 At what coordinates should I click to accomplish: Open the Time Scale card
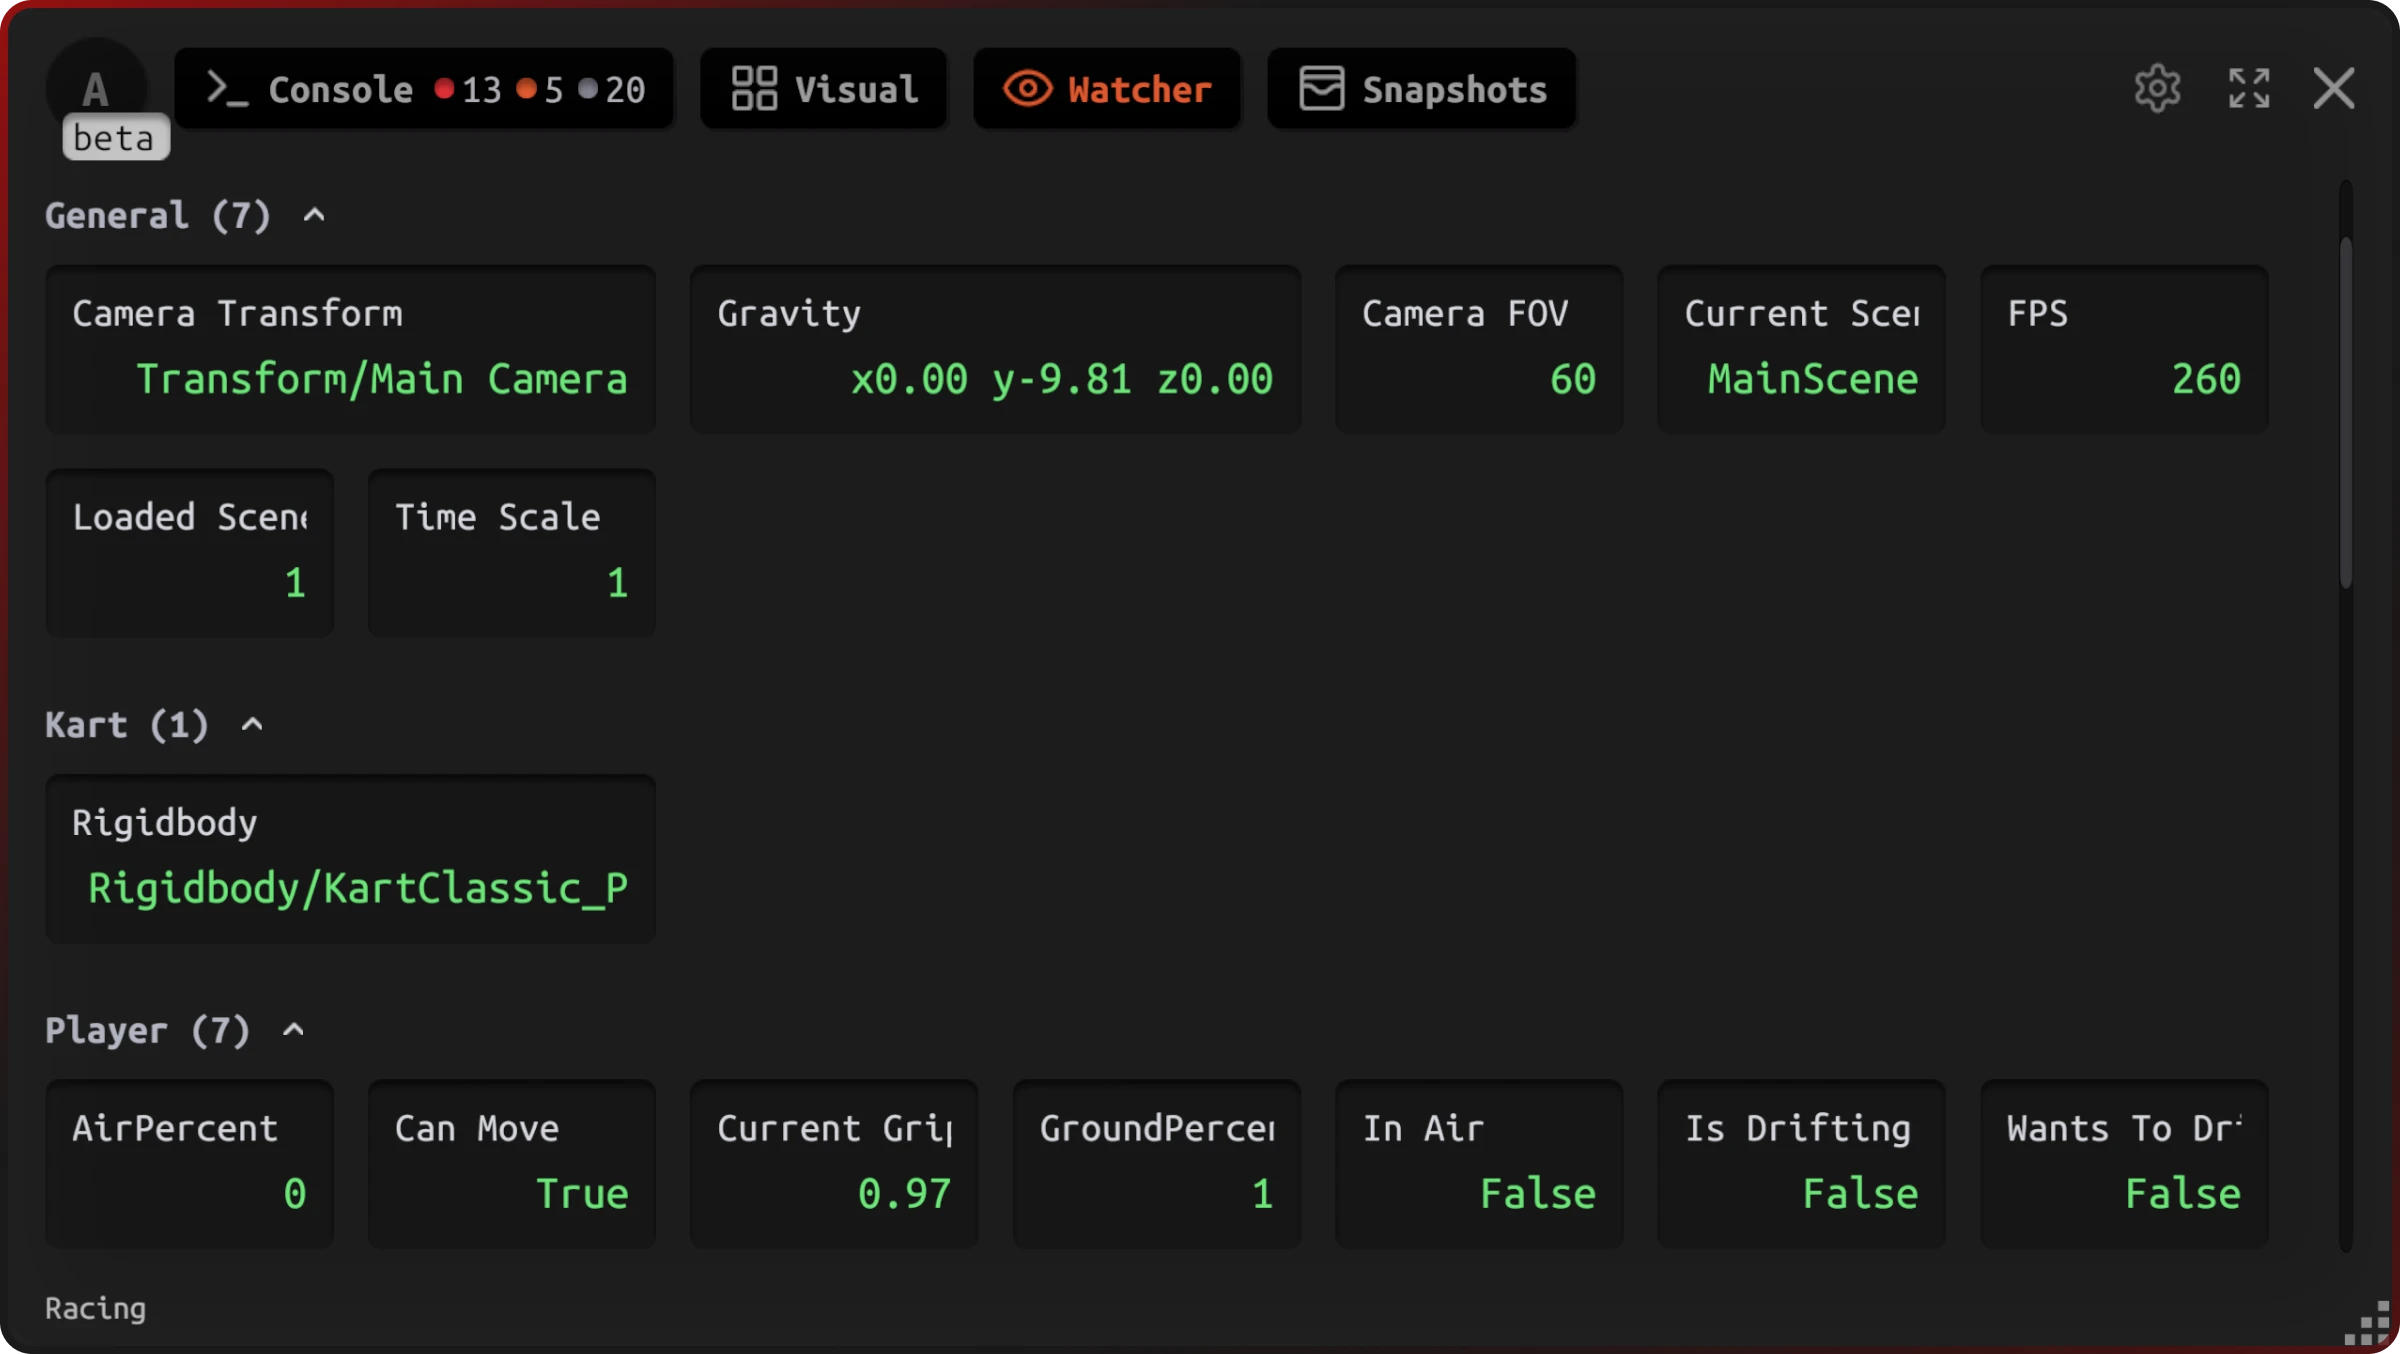(511, 552)
